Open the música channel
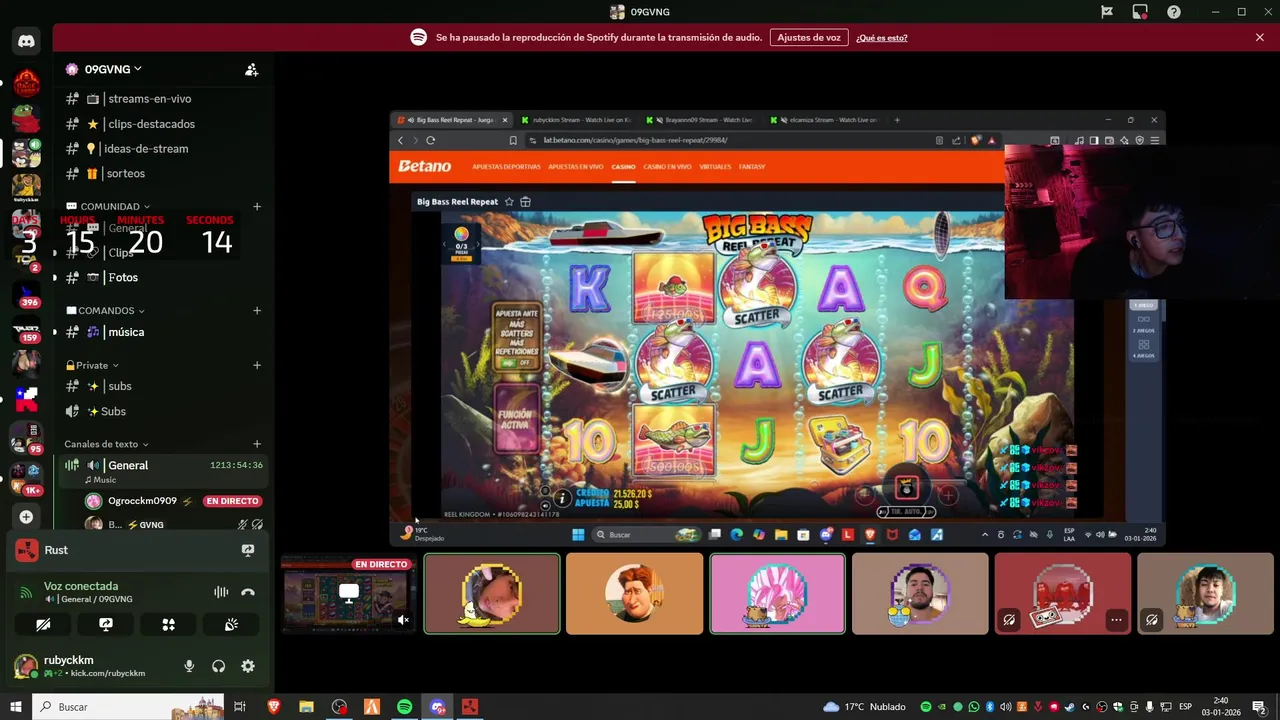This screenshot has height=720, width=1280. coord(161,332)
